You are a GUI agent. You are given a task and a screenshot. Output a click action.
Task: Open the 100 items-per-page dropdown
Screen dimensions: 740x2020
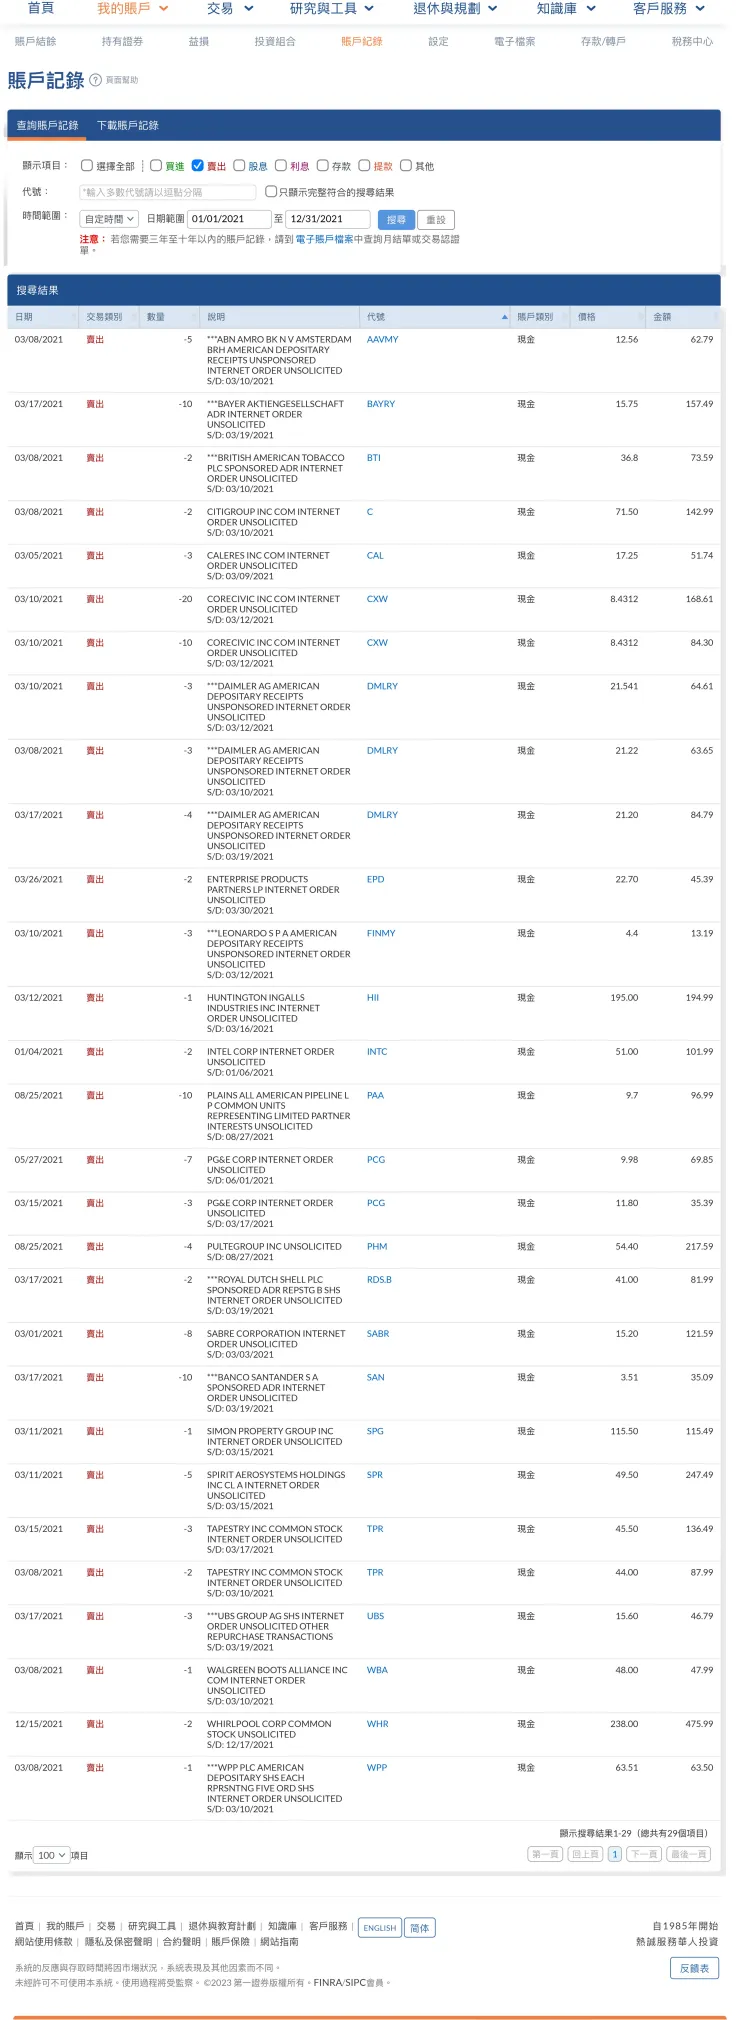[x=51, y=1855]
